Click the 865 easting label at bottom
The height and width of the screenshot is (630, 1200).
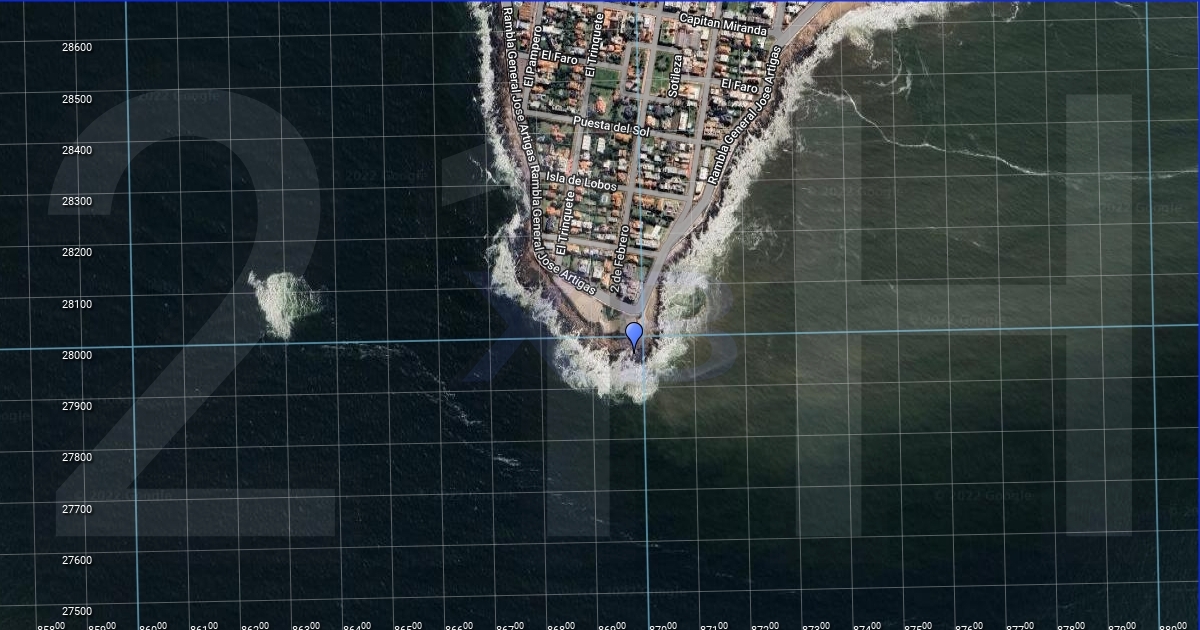[x=408, y=626]
